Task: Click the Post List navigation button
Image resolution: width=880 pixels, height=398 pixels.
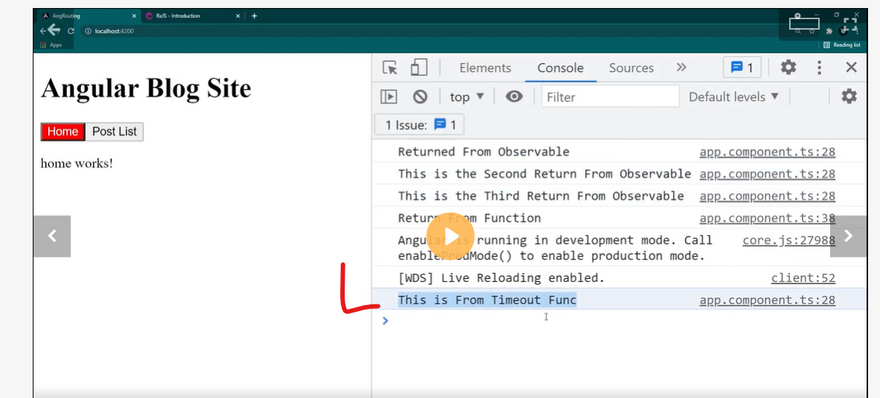Action: point(114,131)
